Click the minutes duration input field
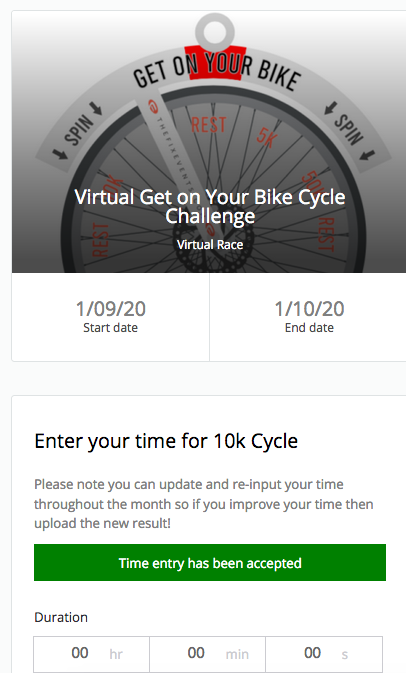406x673 pixels. [x=207, y=654]
